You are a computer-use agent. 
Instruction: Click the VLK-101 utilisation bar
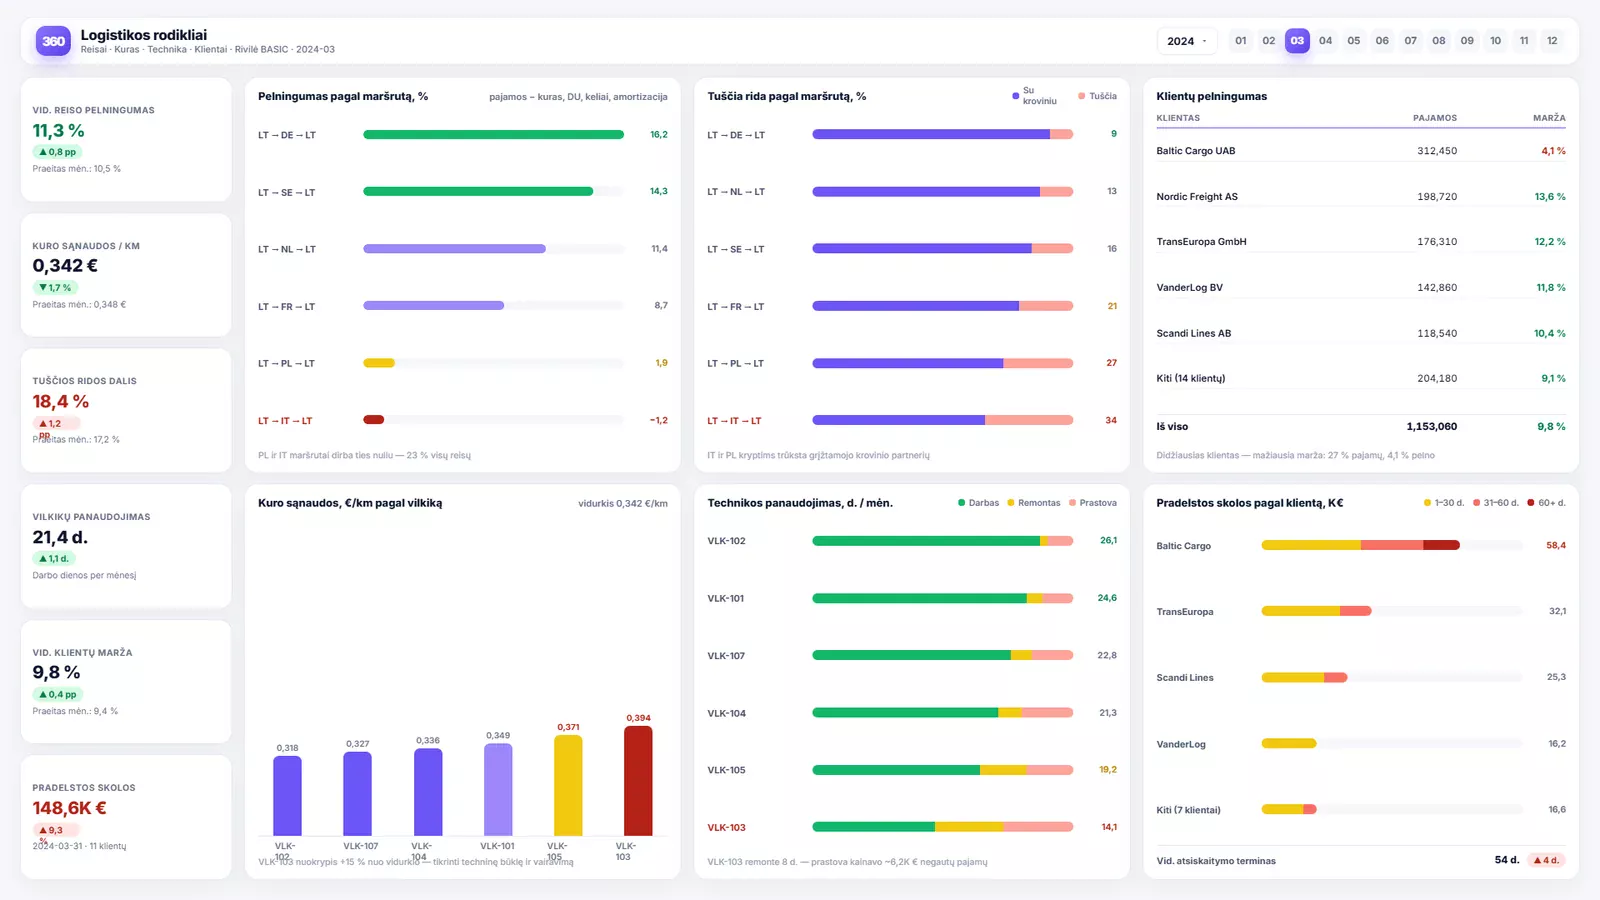click(x=943, y=599)
